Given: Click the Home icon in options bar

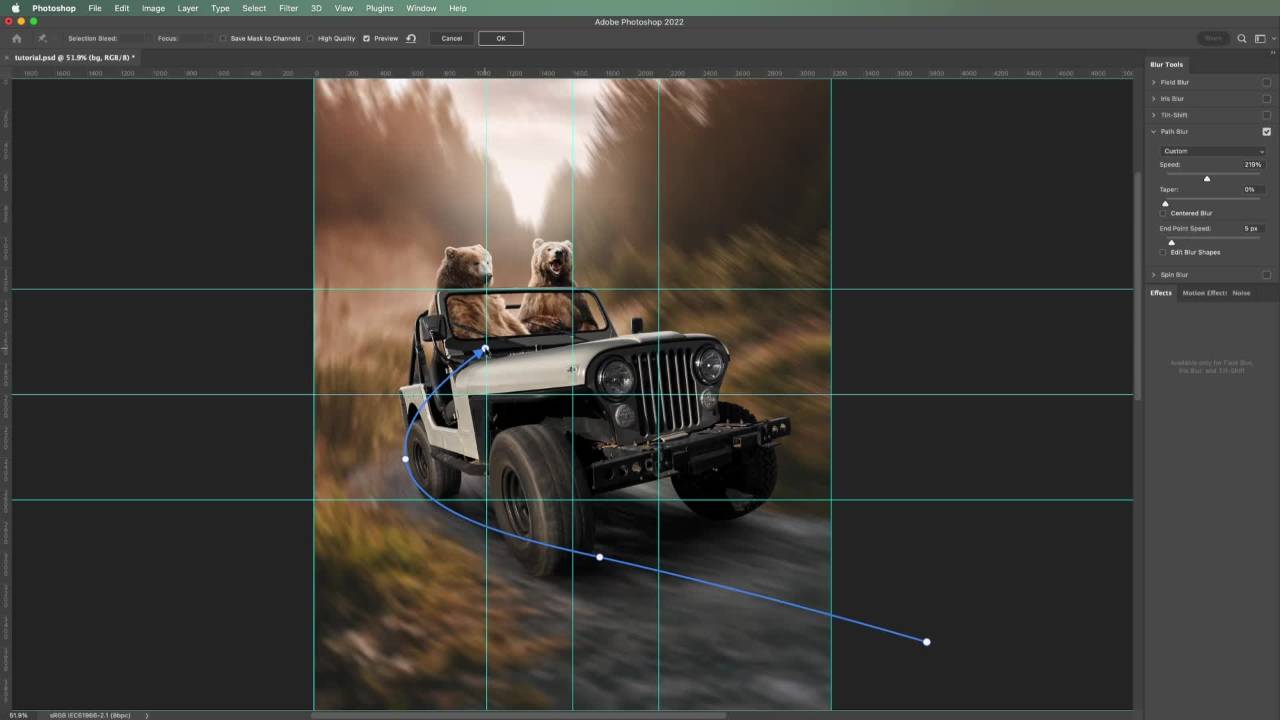Looking at the screenshot, I should pyautogui.click(x=16, y=38).
